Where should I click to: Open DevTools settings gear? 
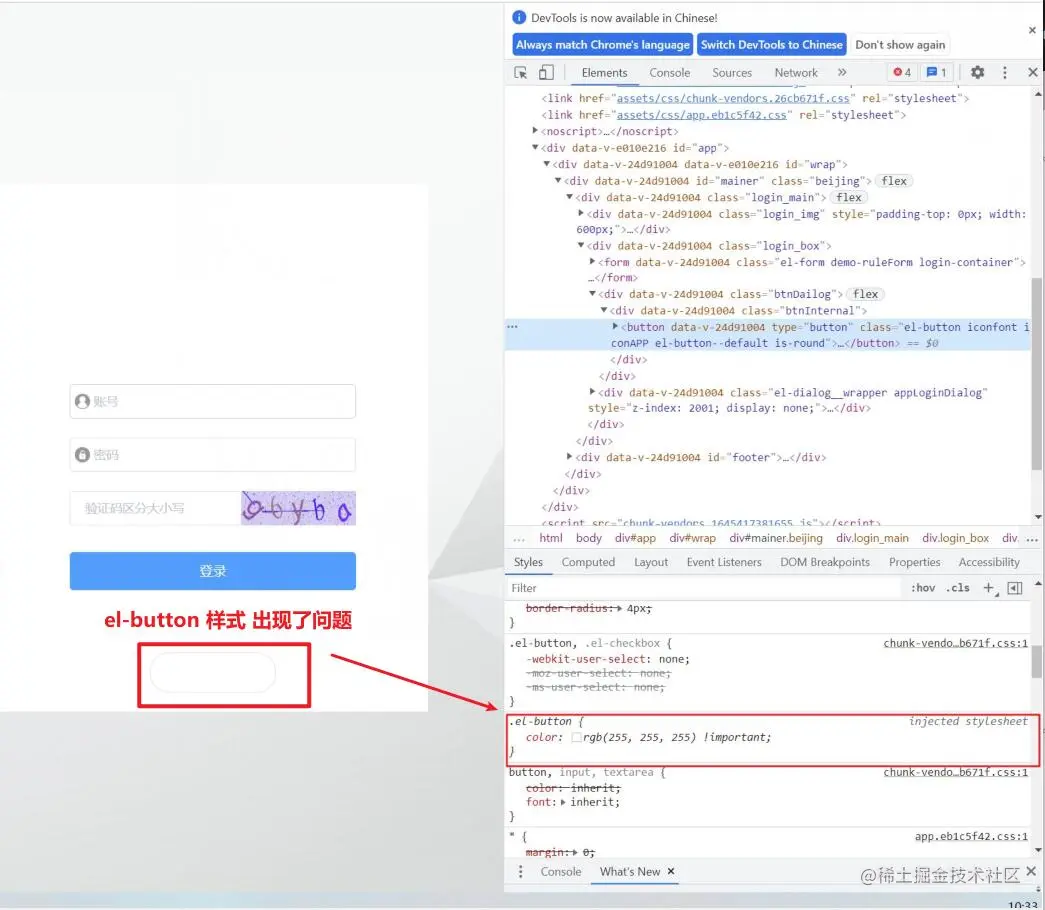977,72
